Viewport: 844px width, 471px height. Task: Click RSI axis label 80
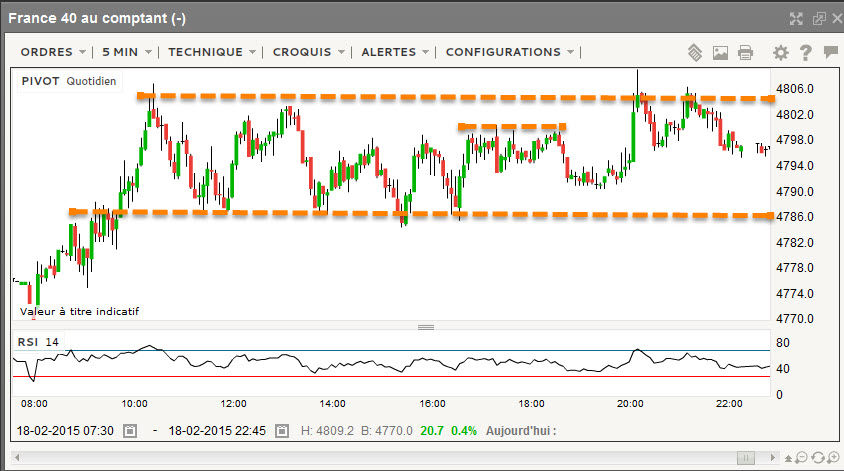click(783, 343)
